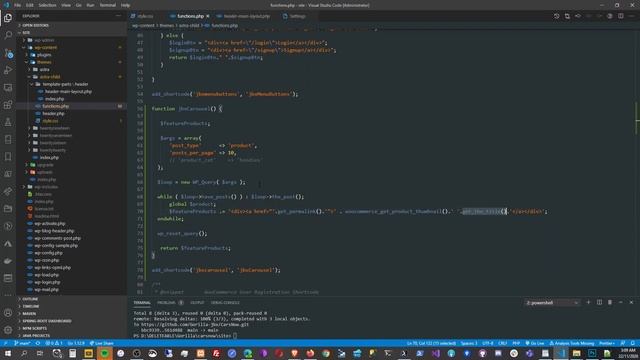Switch to header-main-layout.php editor tab
Screen dimensions: 640x360
click(247, 16)
